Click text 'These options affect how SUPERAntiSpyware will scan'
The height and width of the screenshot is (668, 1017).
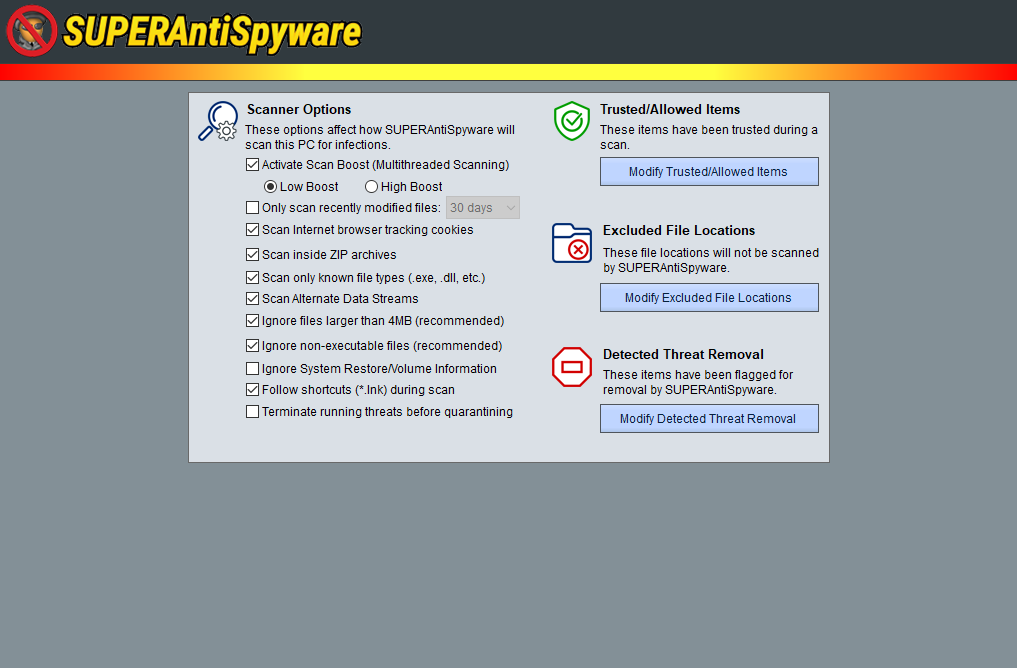point(380,137)
